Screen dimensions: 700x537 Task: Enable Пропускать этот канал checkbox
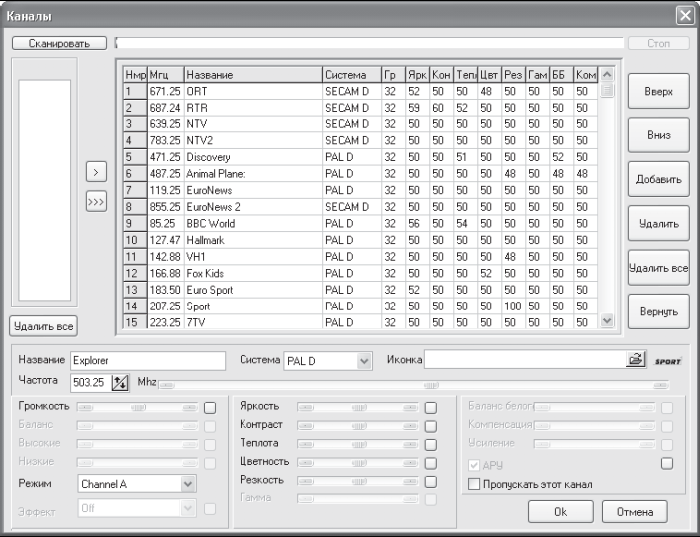coord(474,484)
